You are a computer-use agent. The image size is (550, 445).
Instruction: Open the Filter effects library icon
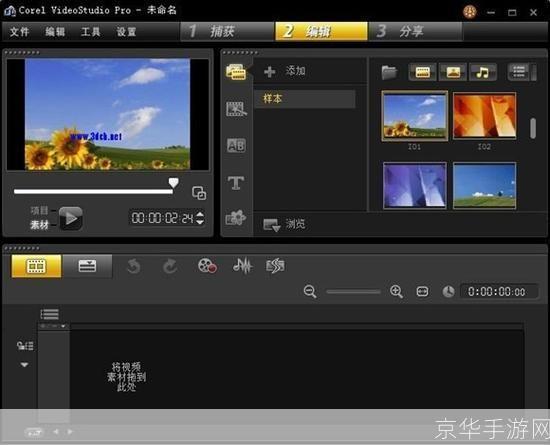tap(236, 218)
